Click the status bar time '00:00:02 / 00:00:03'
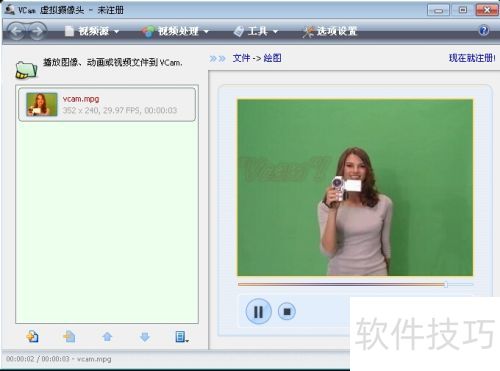This screenshot has height=371, width=500. pos(38,359)
